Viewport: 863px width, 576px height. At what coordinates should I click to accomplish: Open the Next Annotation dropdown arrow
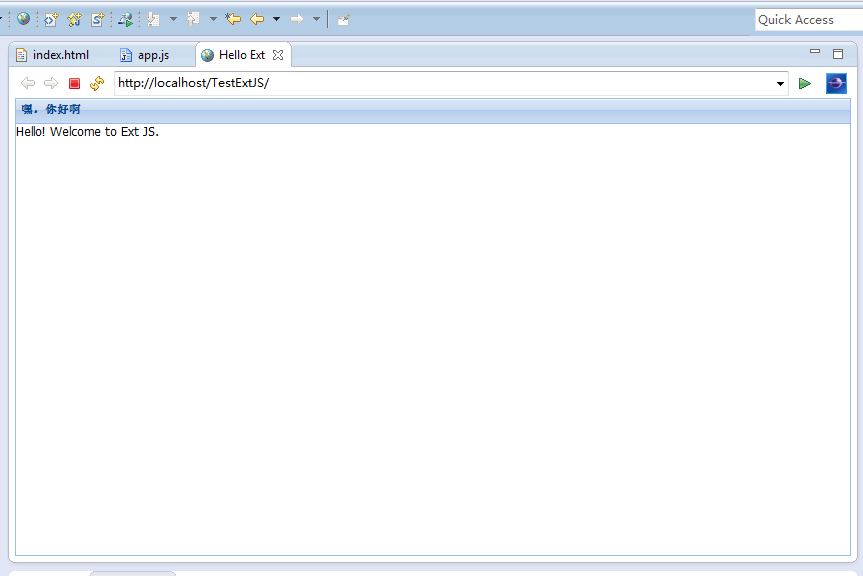pos(171,18)
